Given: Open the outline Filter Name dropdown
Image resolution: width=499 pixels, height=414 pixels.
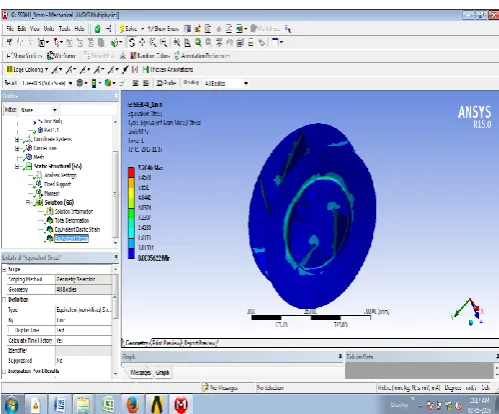Looking at the screenshot, I should point(38,110).
